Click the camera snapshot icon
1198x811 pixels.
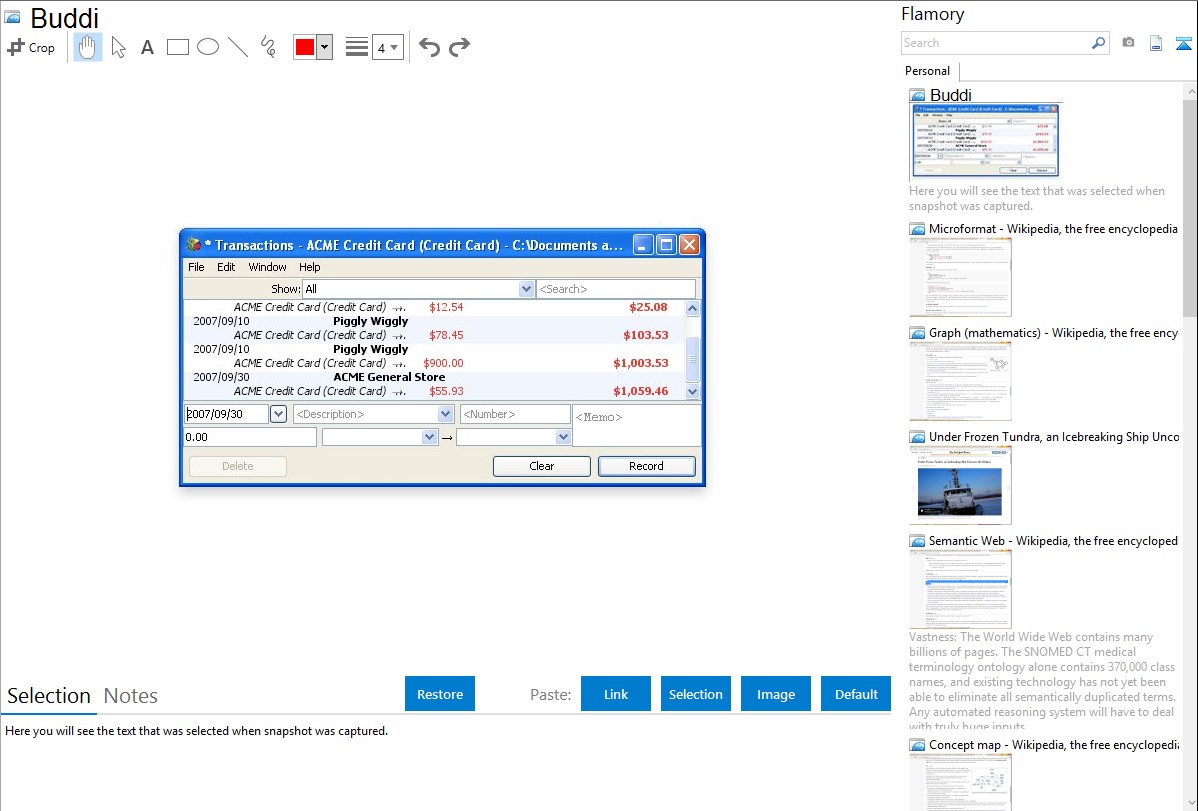1128,43
